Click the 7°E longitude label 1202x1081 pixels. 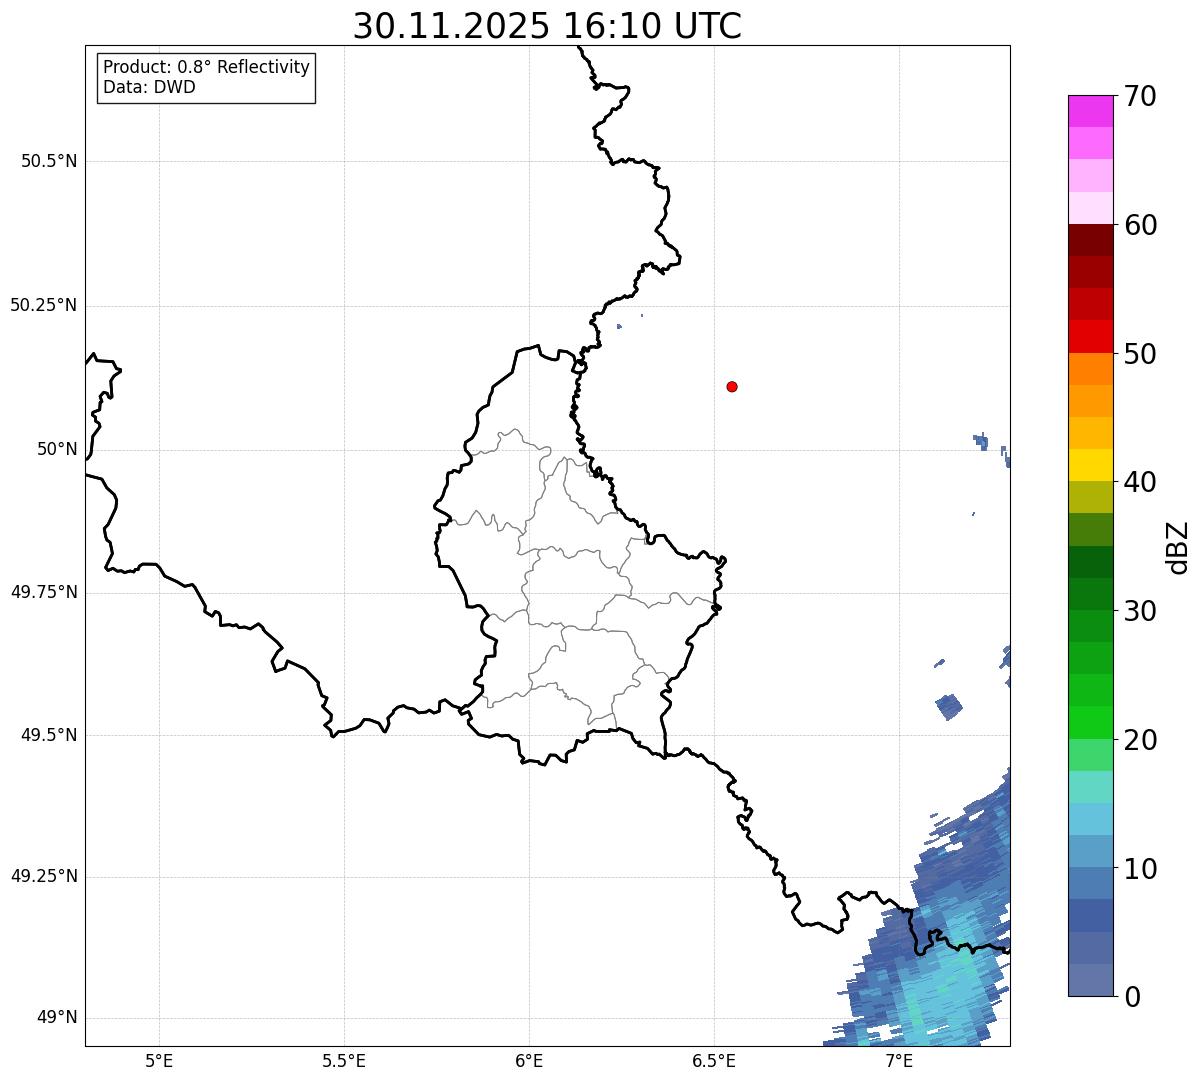pyautogui.click(x=899, y=1060)
